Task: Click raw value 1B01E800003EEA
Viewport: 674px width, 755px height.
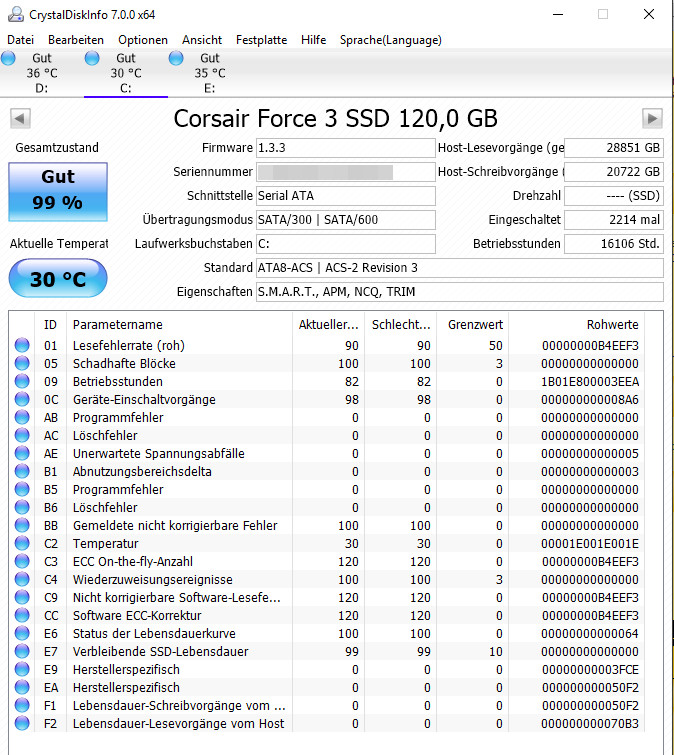Action: click(590, 382)
